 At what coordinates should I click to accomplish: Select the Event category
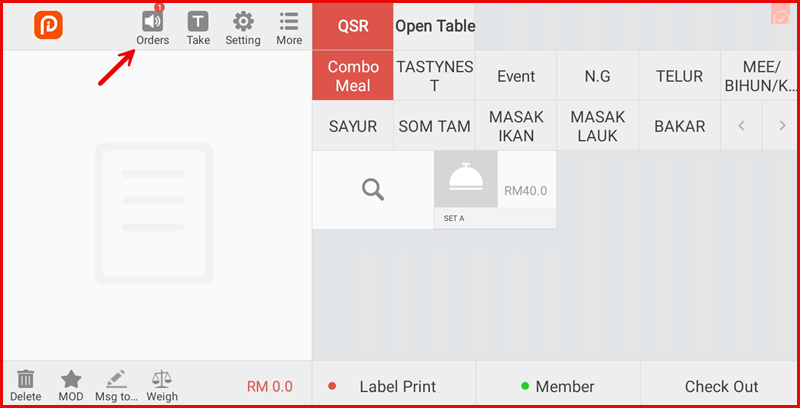pyautogui.click(x=516, y=75)
